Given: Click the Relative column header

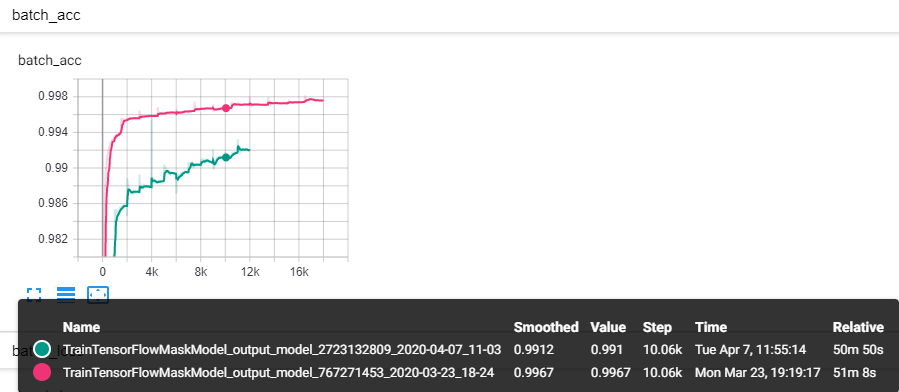Looking at the screenshot, I should point(858,327).
